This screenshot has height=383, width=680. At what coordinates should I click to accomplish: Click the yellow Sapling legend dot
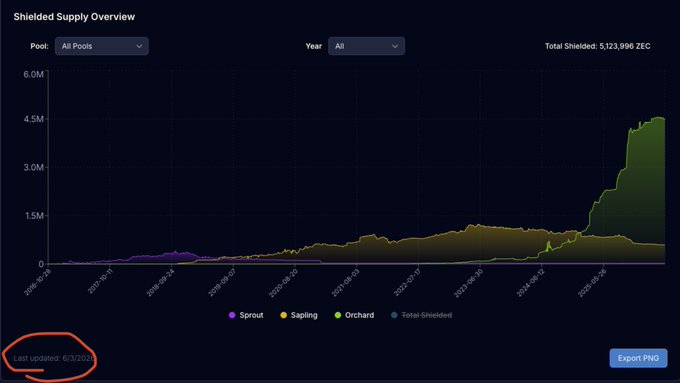[x=284, y=315]
